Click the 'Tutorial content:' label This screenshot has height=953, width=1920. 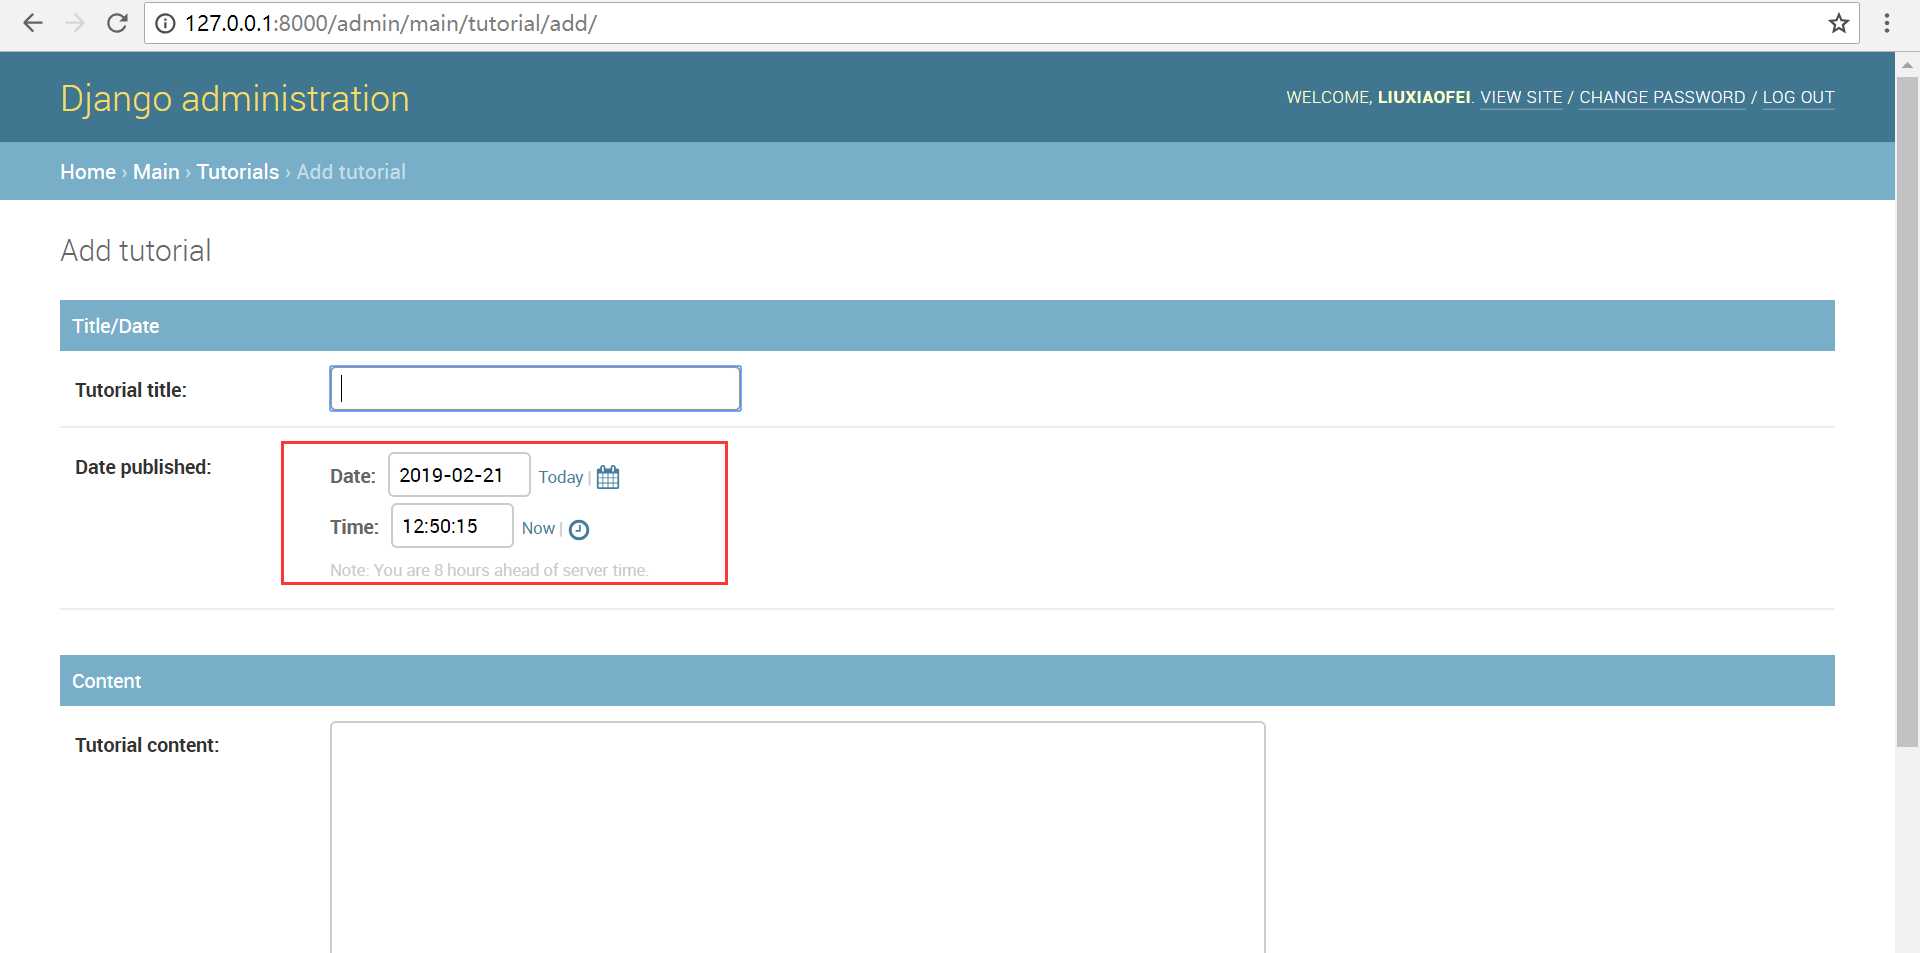(x=147, y=745)
